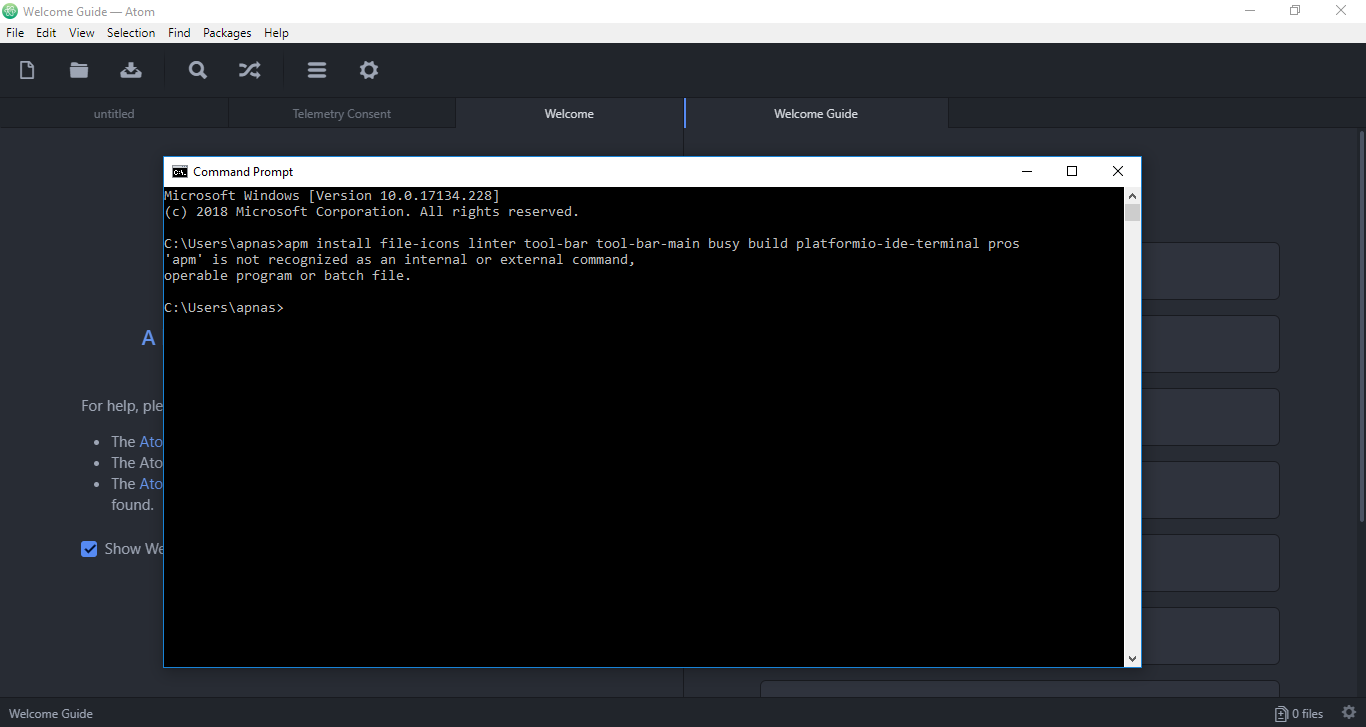The width and height of the screenshot is (1366, 727).
Task: Maximize the Command Prompt window
Action: pyautogui.click(x=1072, y=171)
